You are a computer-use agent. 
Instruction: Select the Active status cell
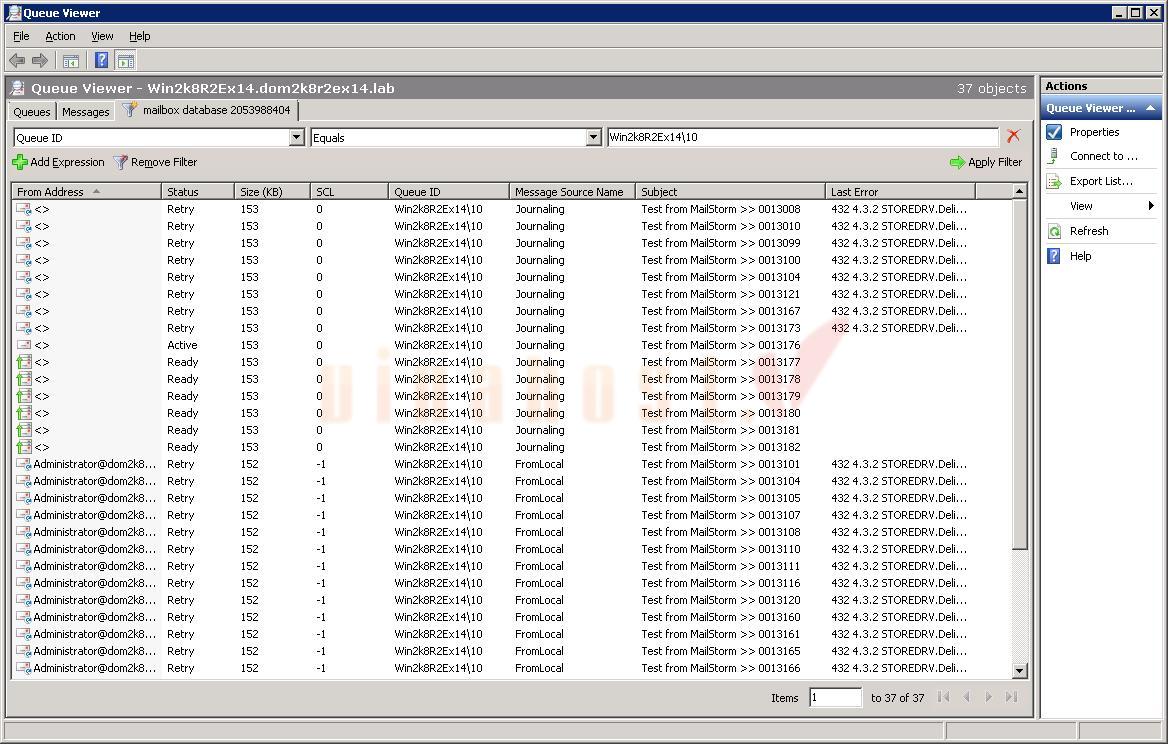(x=182, y=345)
